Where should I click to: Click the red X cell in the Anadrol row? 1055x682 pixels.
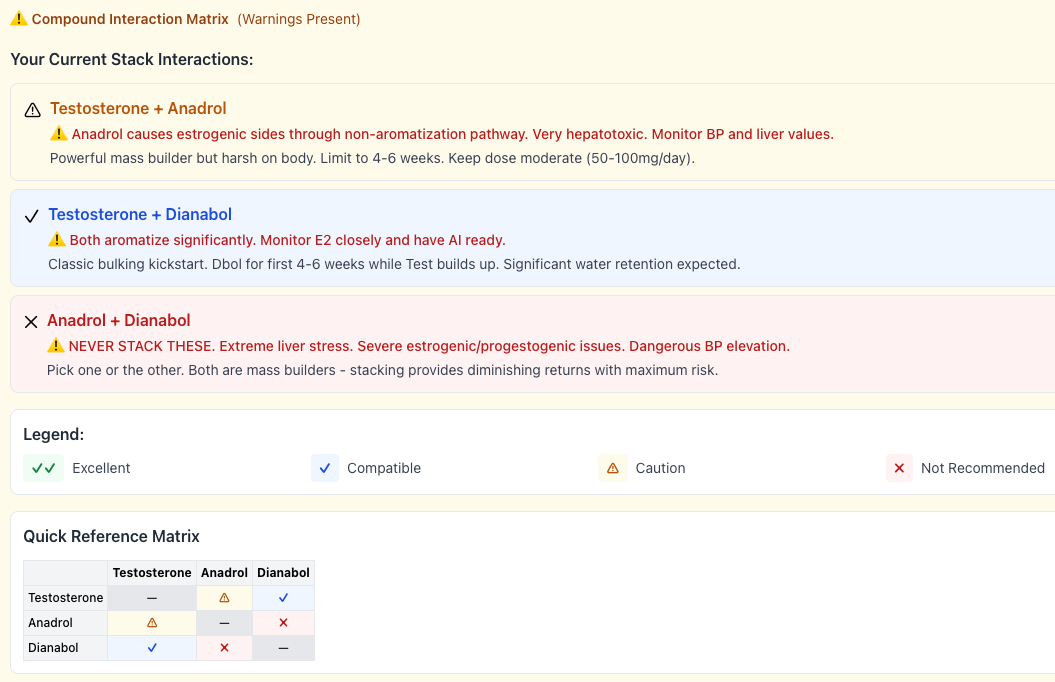point(283,622)
